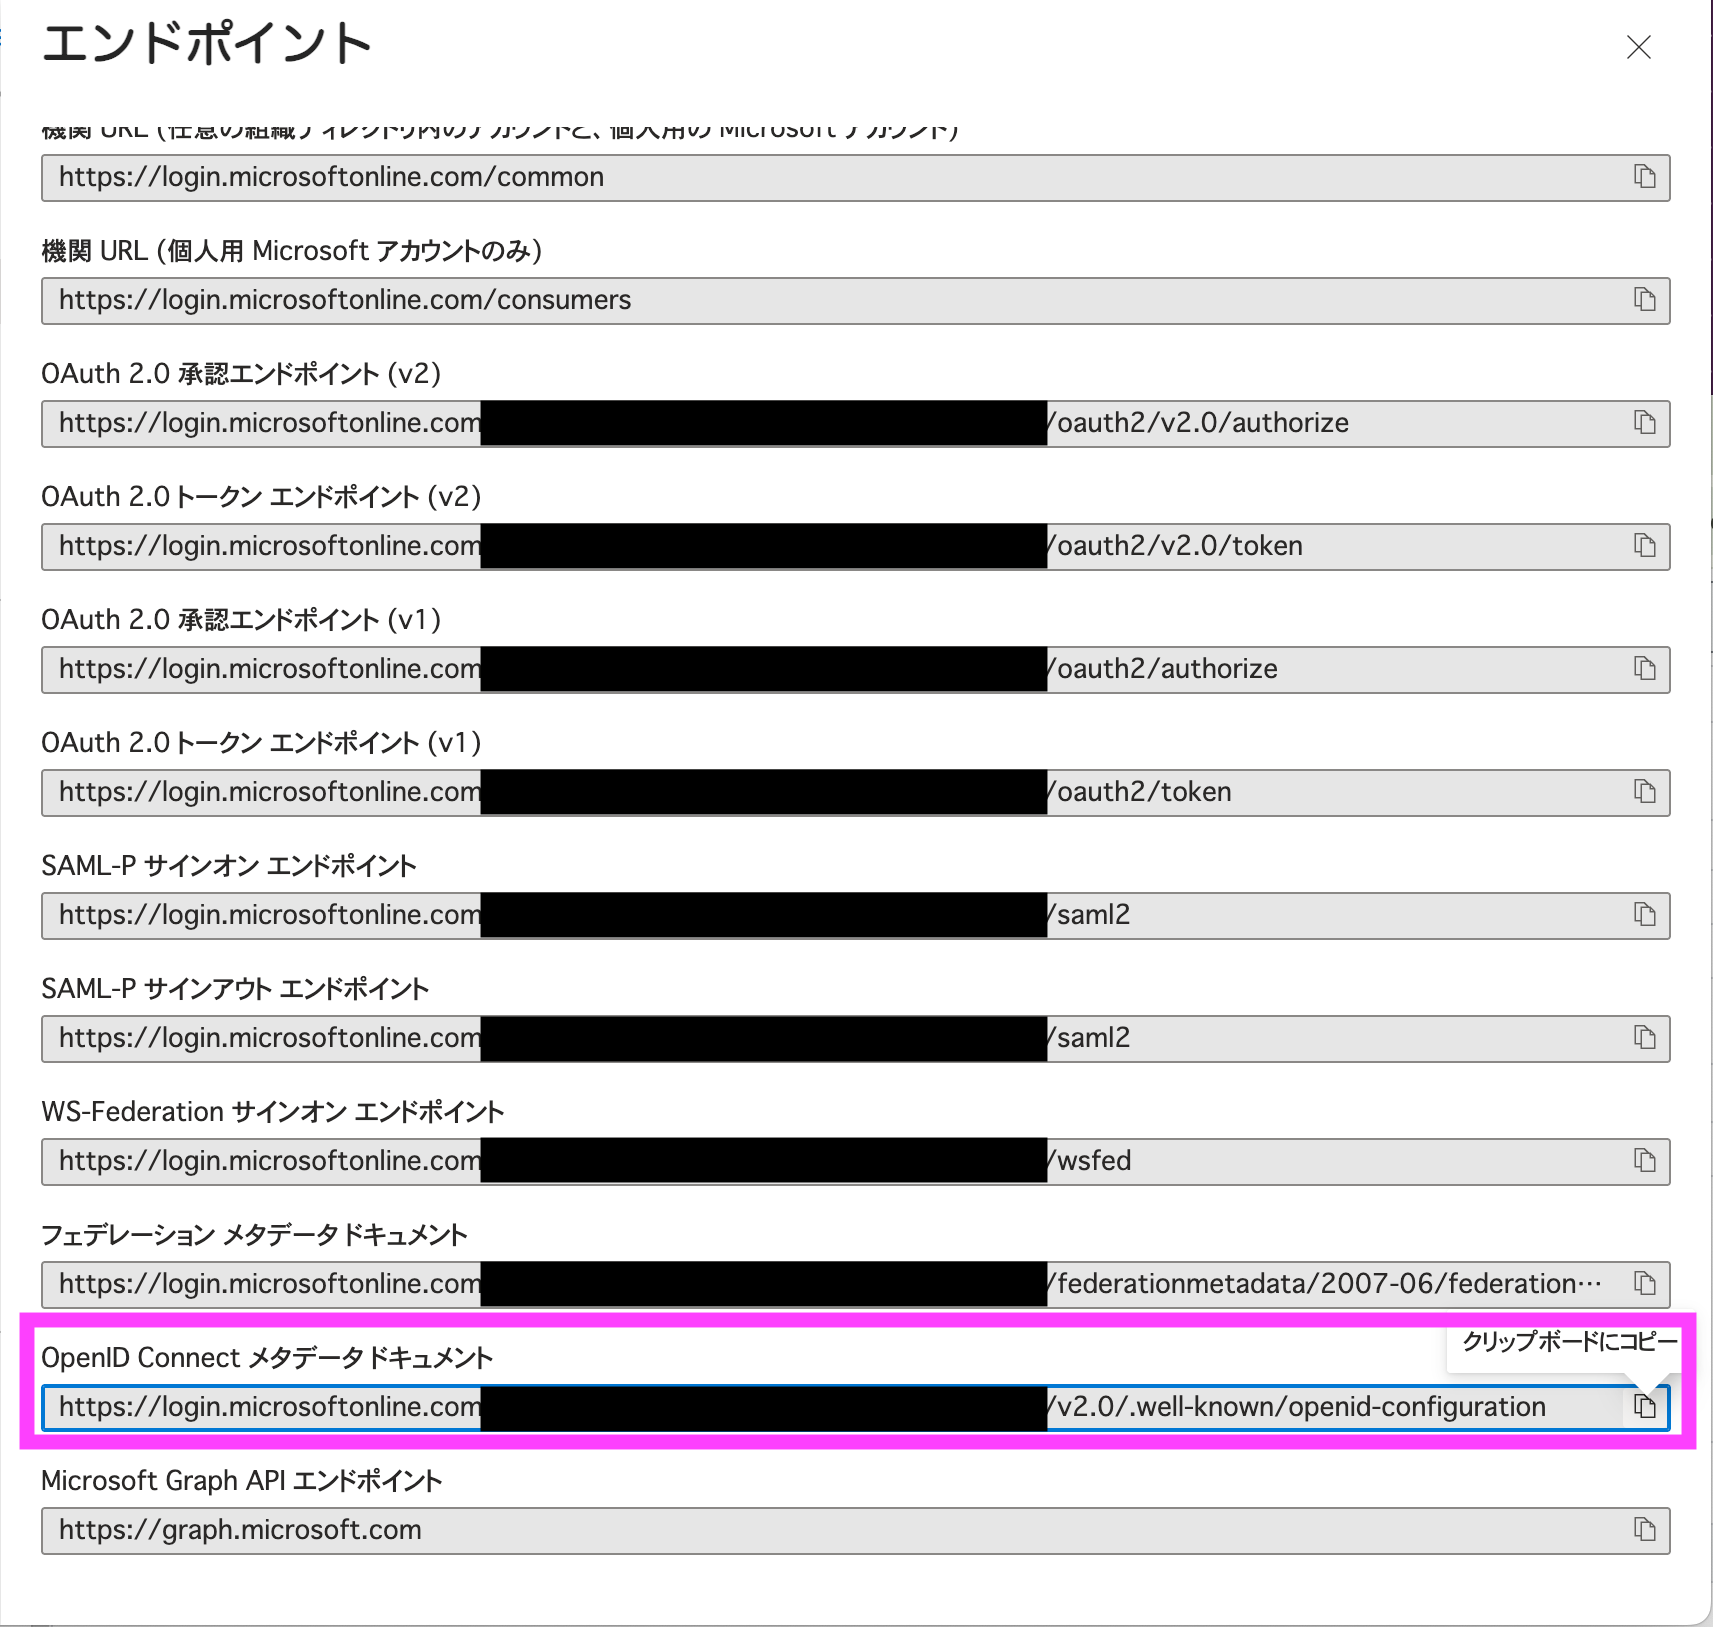This screenshot has height=1627, width=1713.
Task: Click the OAuth 2.0 トークン エンドポイント (v1) label
Action: pos(261,743)
